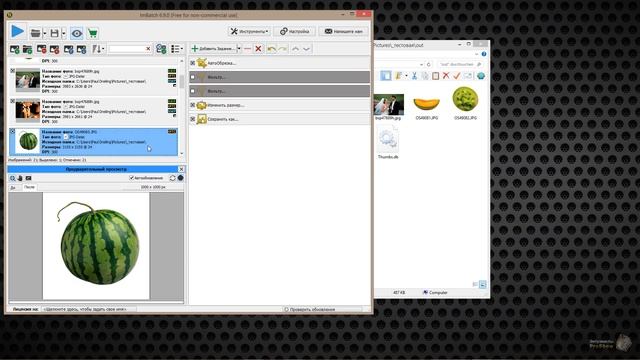The width and height of the screenshot is (640, 360).
Task: Select the melon slice thumbnail in Explorer
Action: [x=427, y=103]
